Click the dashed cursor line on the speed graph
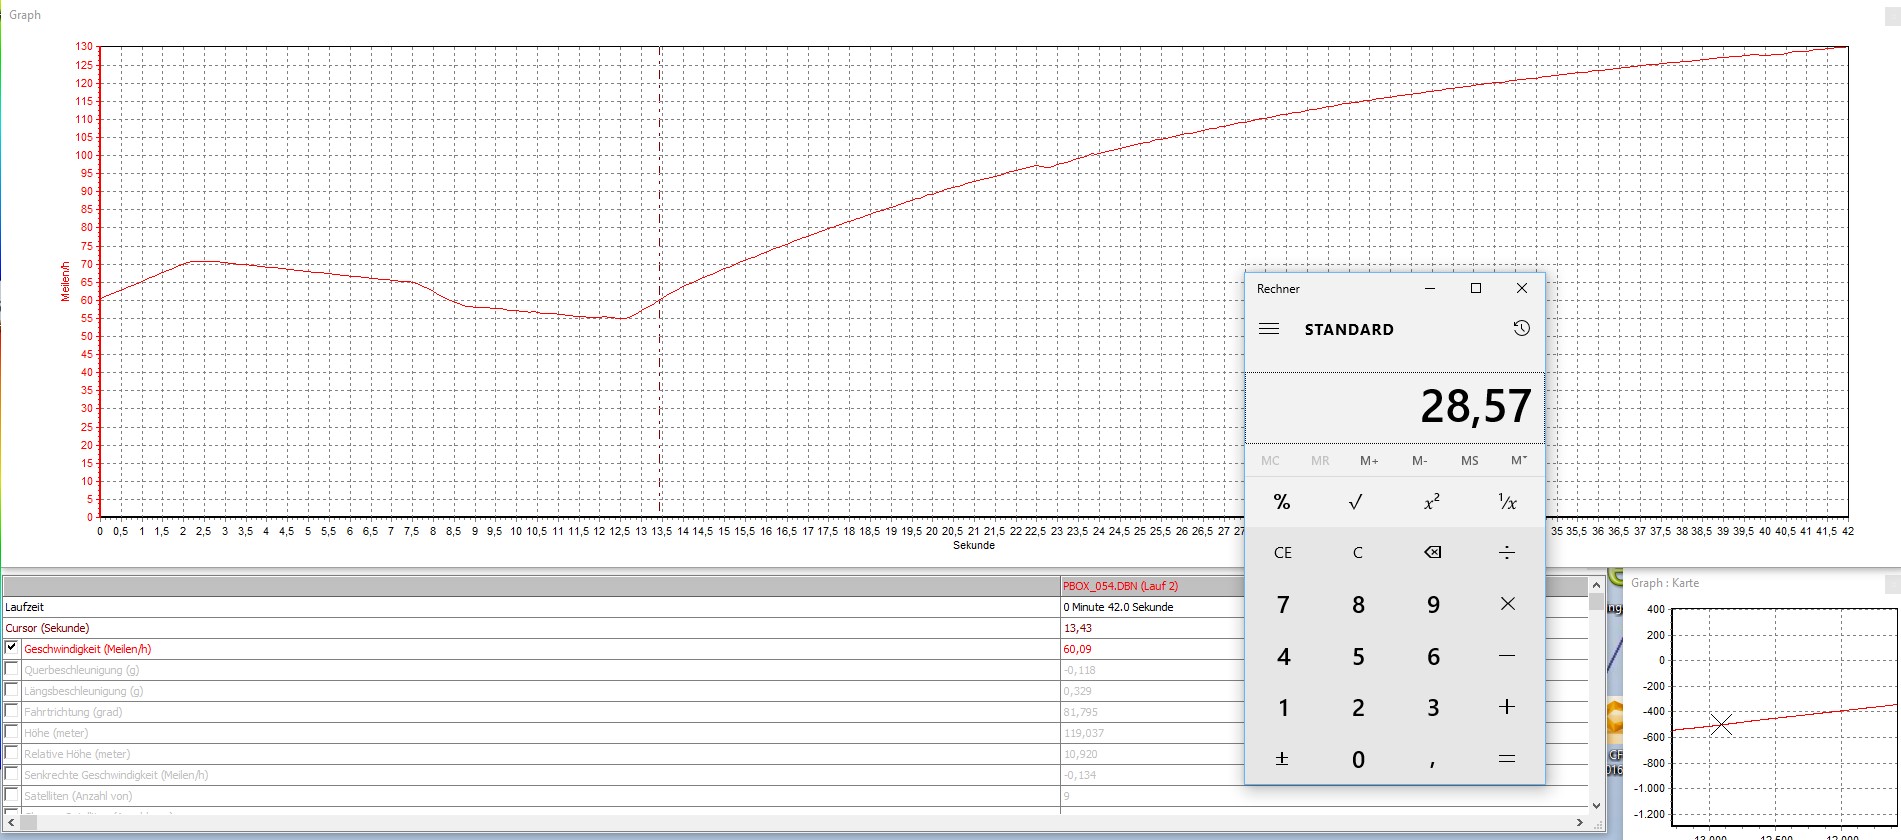This screenshot has width=1901, height=840. click(x=660, y=280)
